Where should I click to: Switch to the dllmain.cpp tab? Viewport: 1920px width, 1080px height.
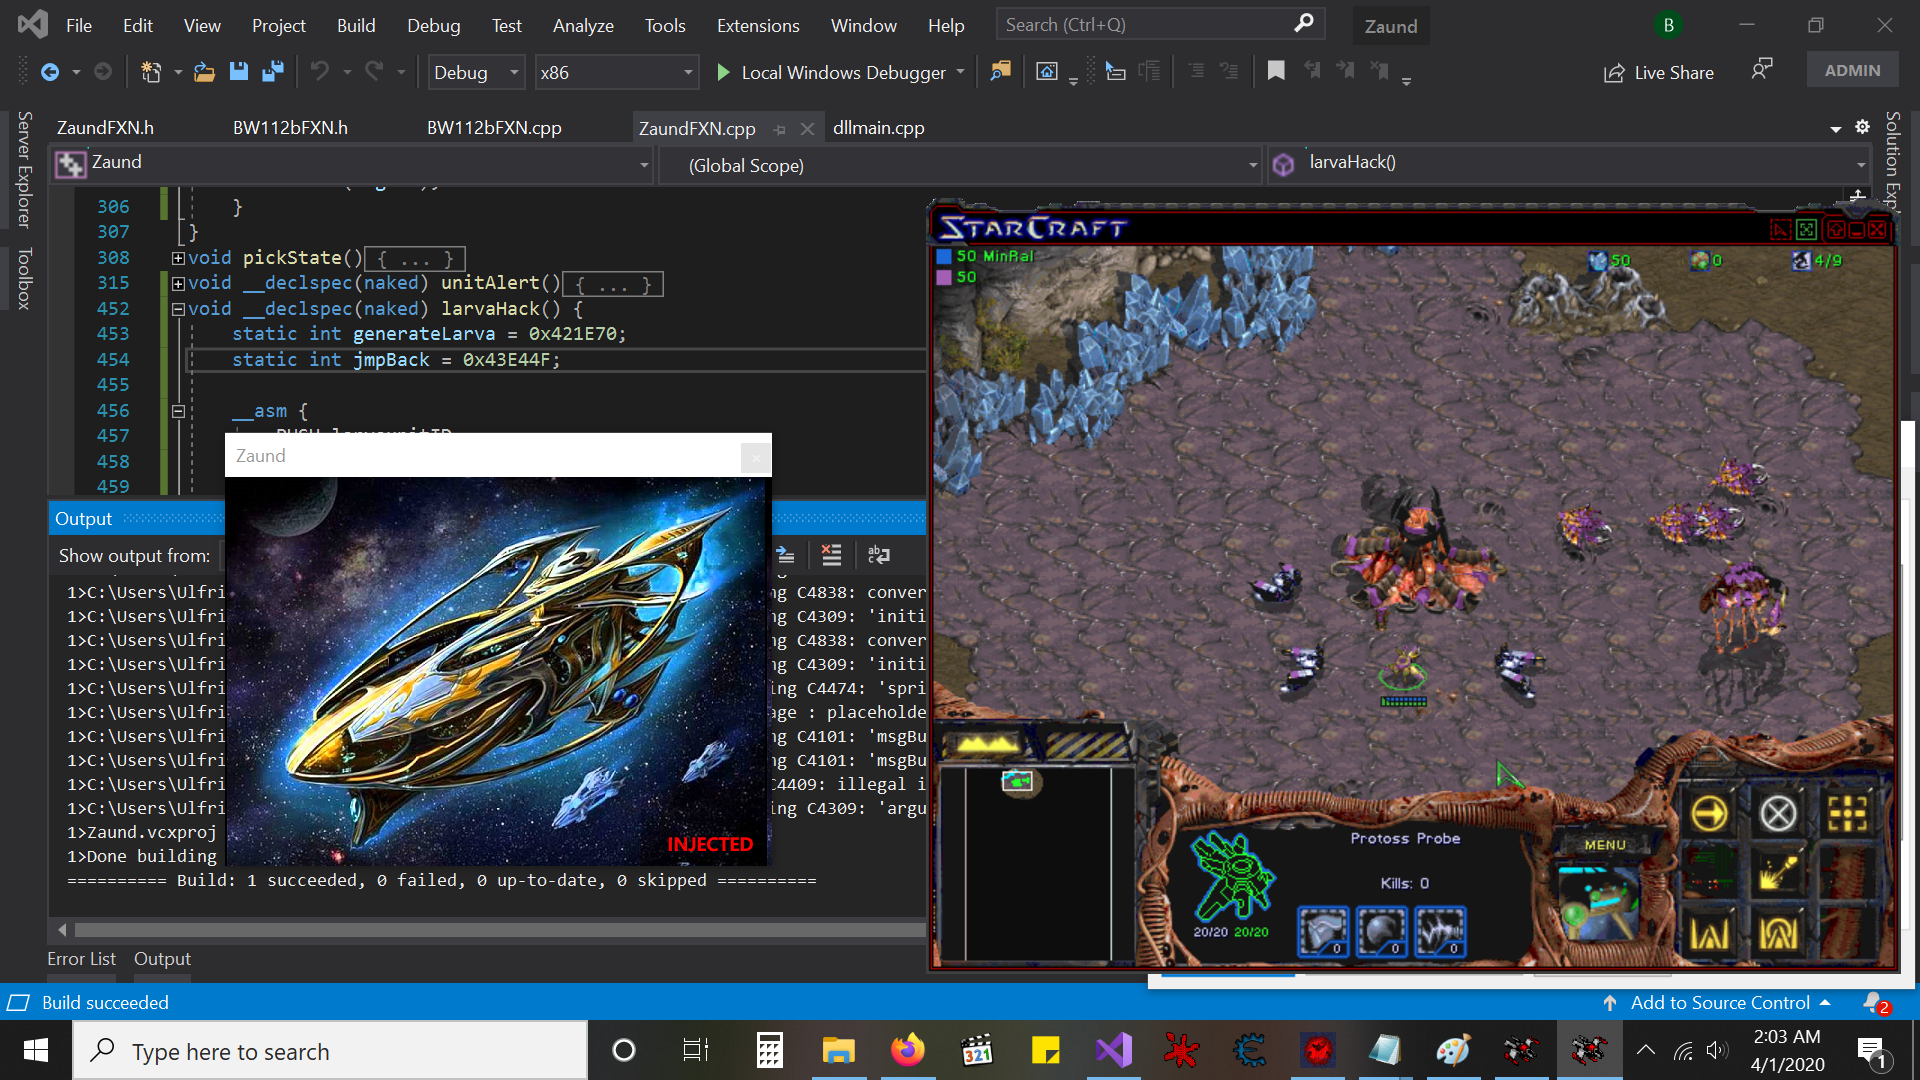[x=878, y=128]
